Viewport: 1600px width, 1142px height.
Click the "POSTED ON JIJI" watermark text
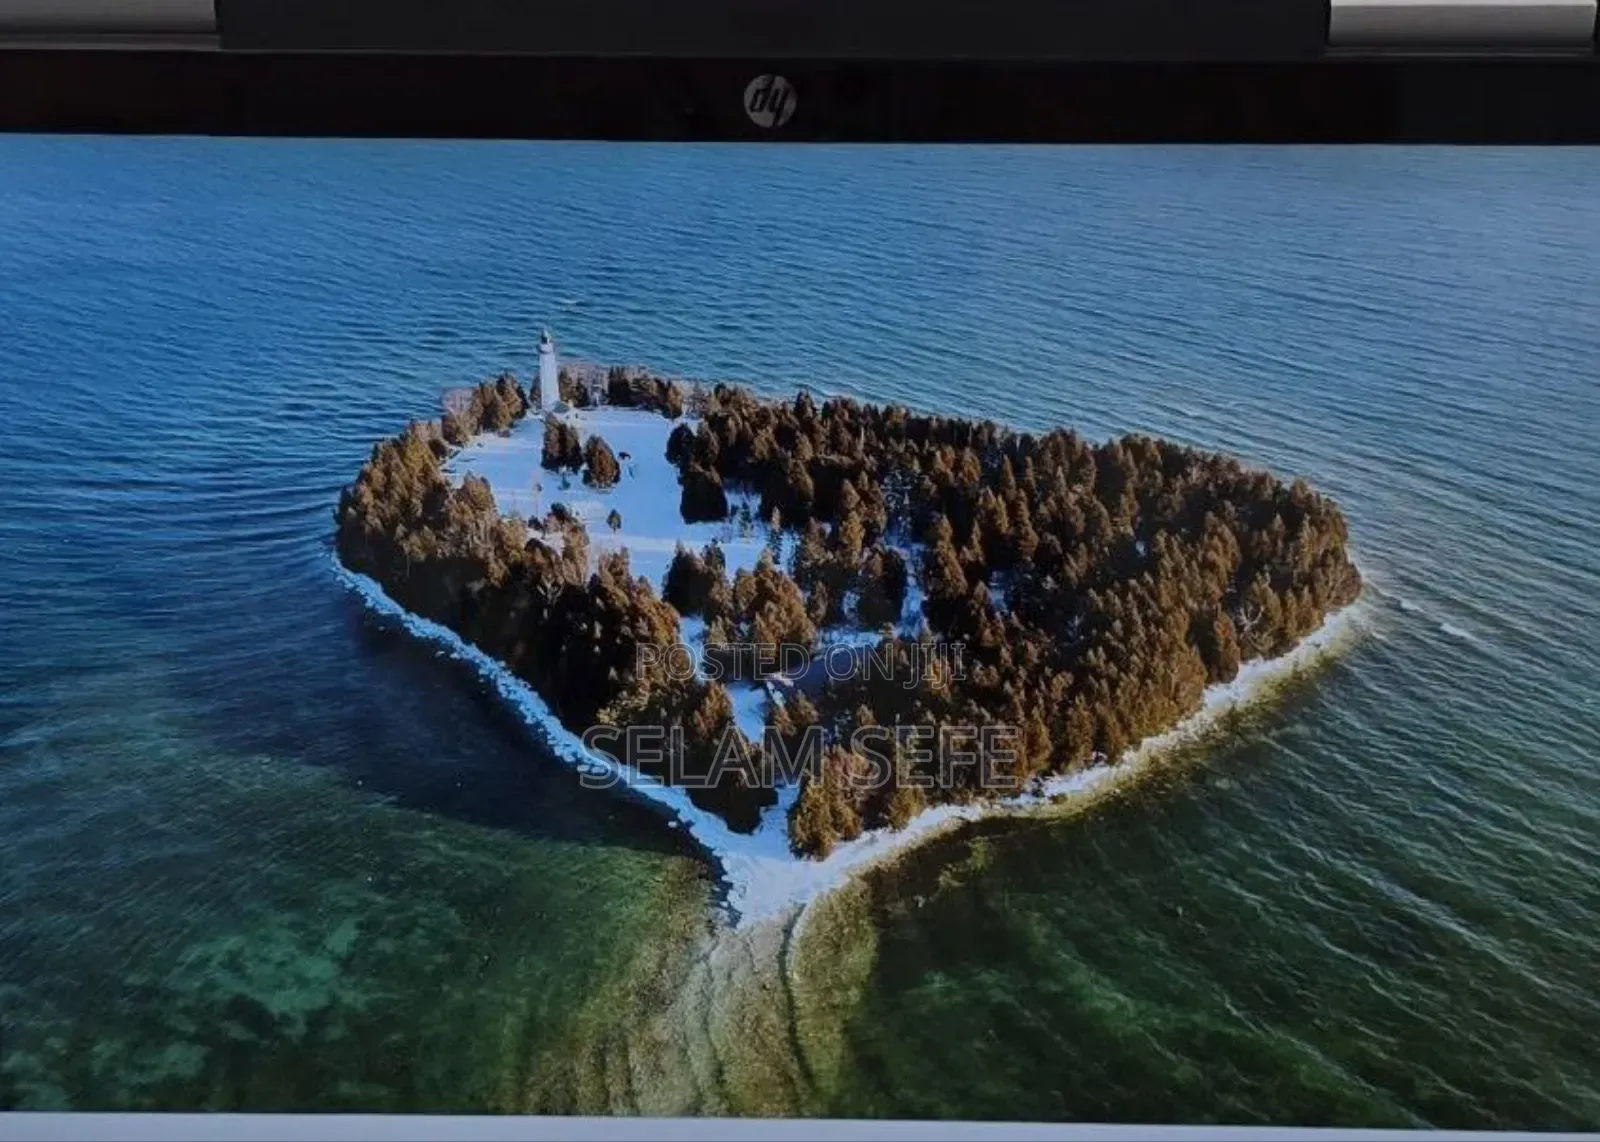(799, 662)
